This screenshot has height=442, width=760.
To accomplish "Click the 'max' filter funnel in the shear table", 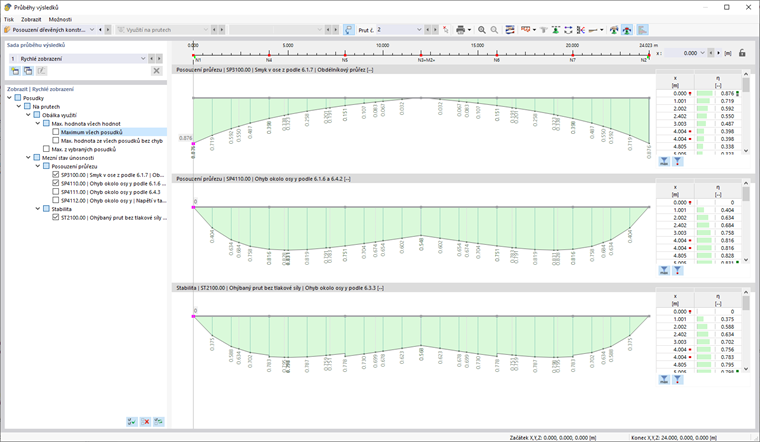I will (664, 161).
